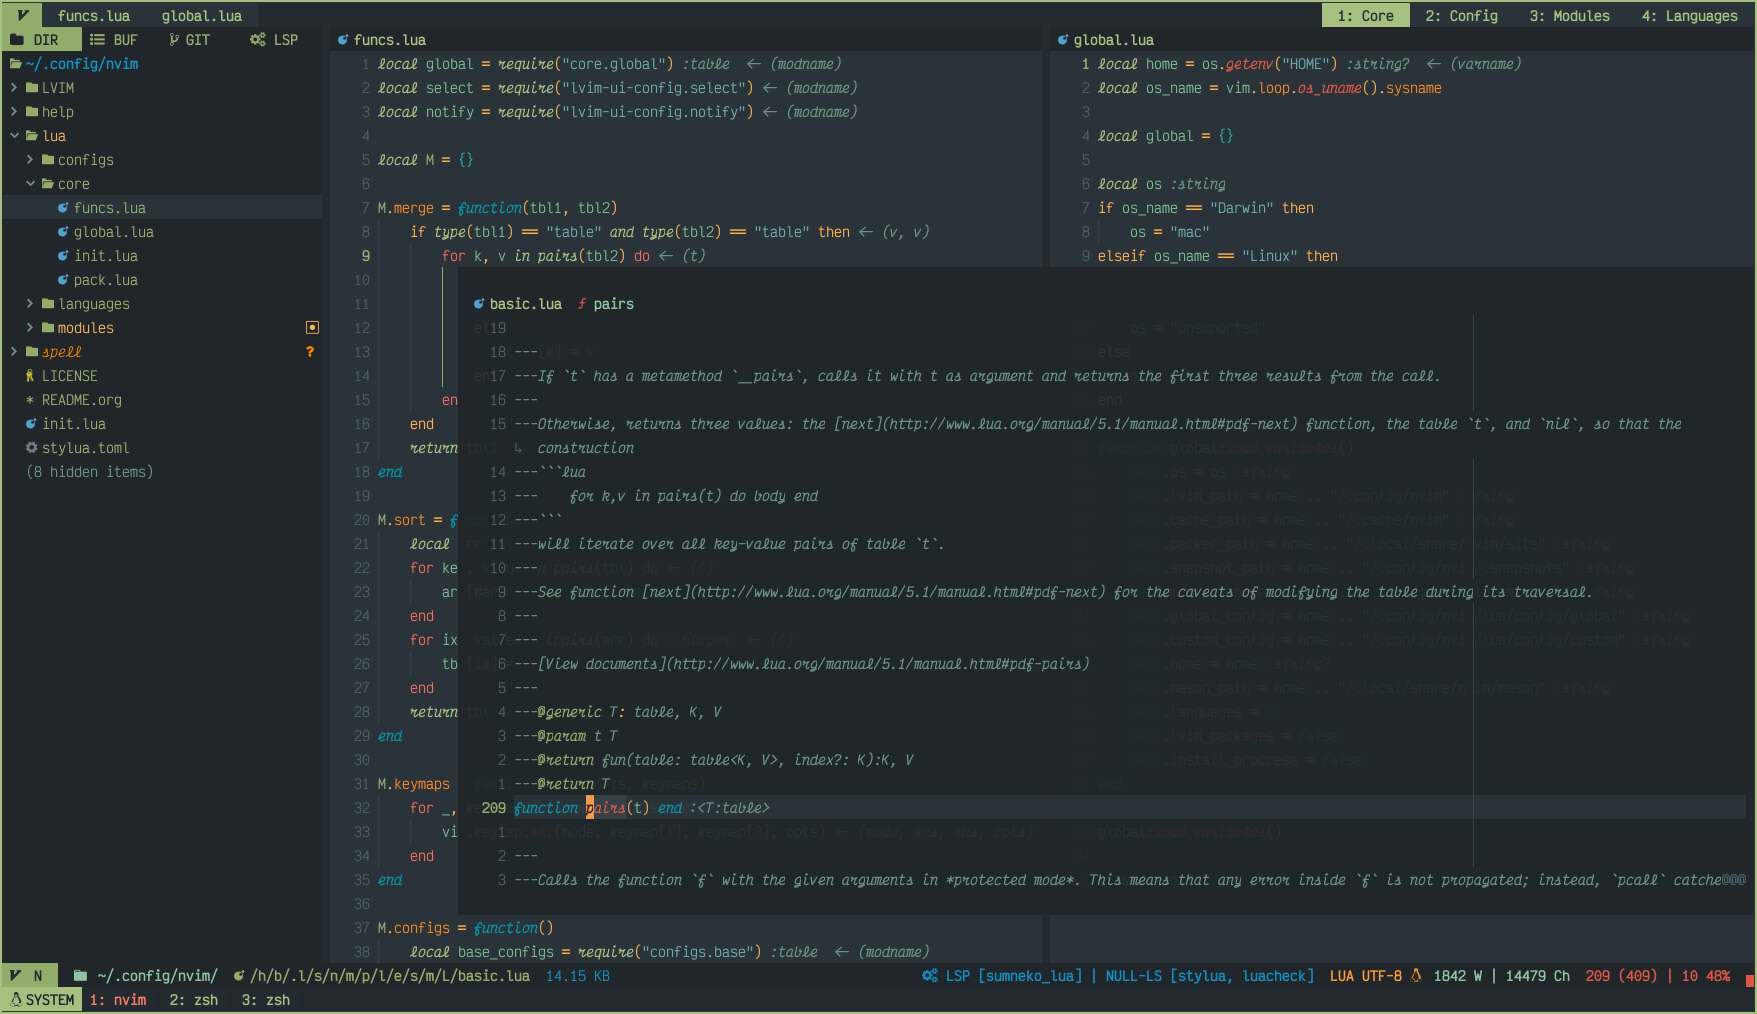Screen dimensions: 1757x1014
Task: Collapse the ~/.config/nvim root folder
Action: click(x=74, y=64)
